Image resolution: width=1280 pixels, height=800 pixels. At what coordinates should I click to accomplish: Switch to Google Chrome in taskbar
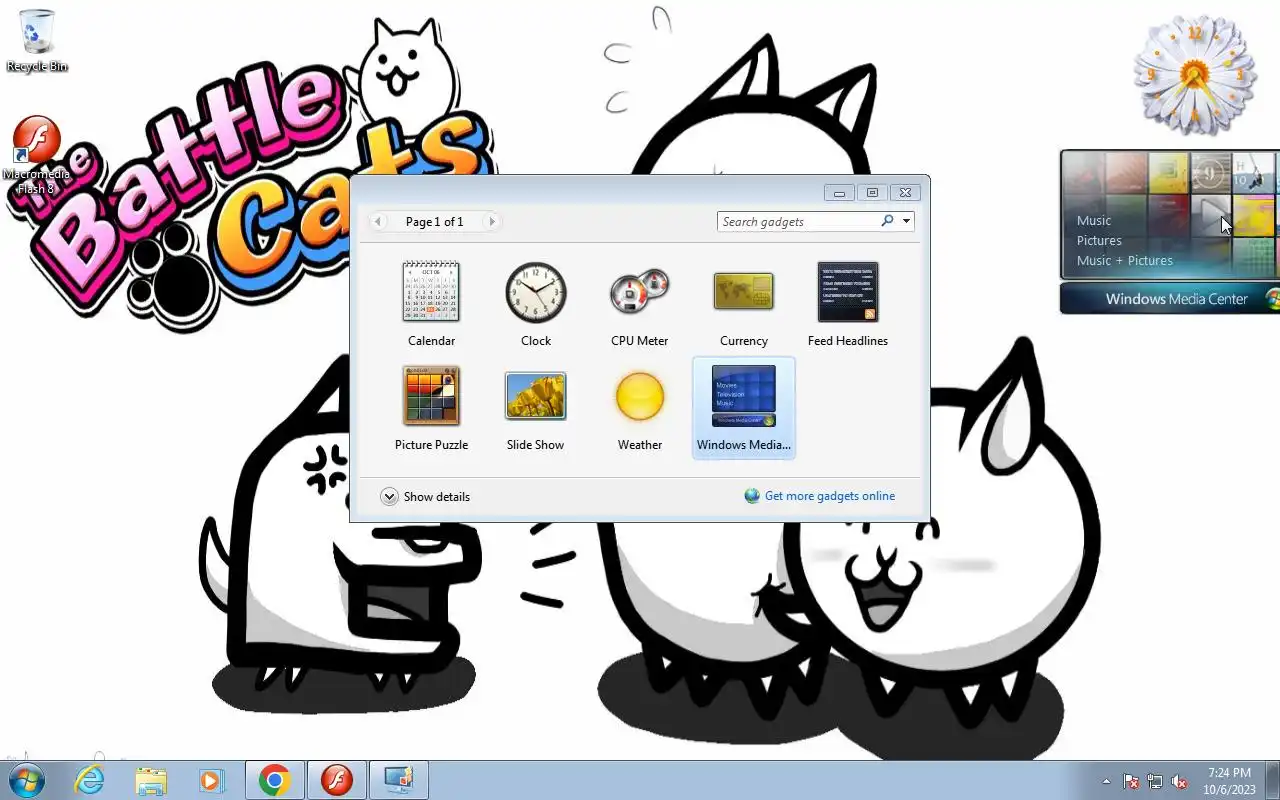[275, 780]
